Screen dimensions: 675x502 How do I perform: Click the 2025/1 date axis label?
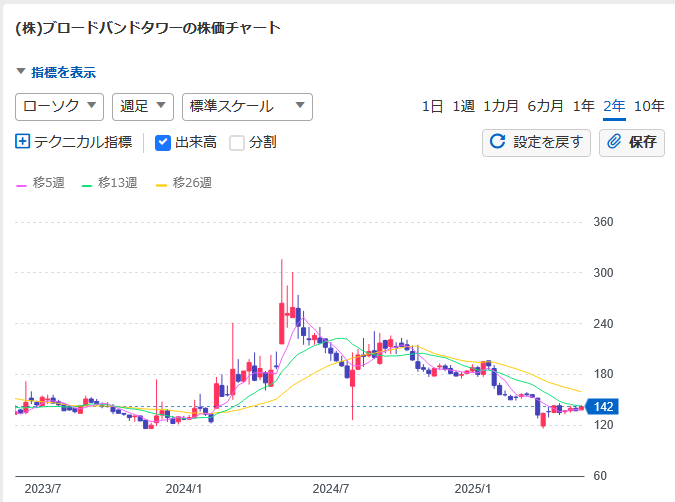pyautogui.click(x=473, y=489)
